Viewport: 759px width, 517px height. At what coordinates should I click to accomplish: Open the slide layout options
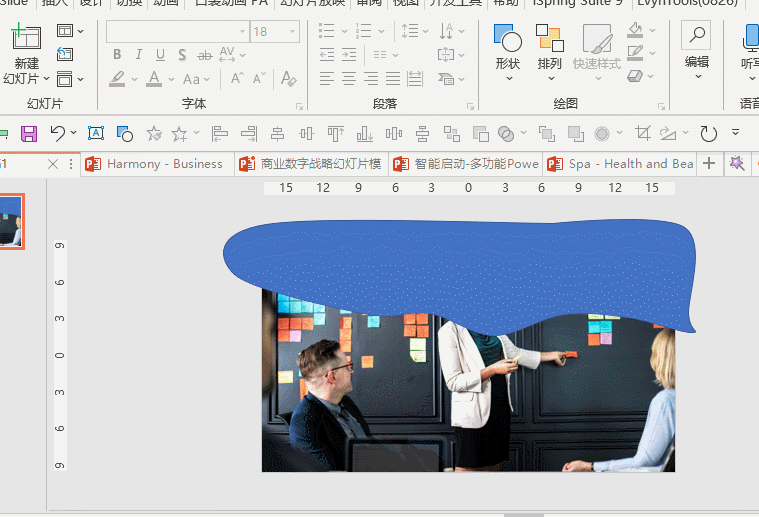(70, 31)
